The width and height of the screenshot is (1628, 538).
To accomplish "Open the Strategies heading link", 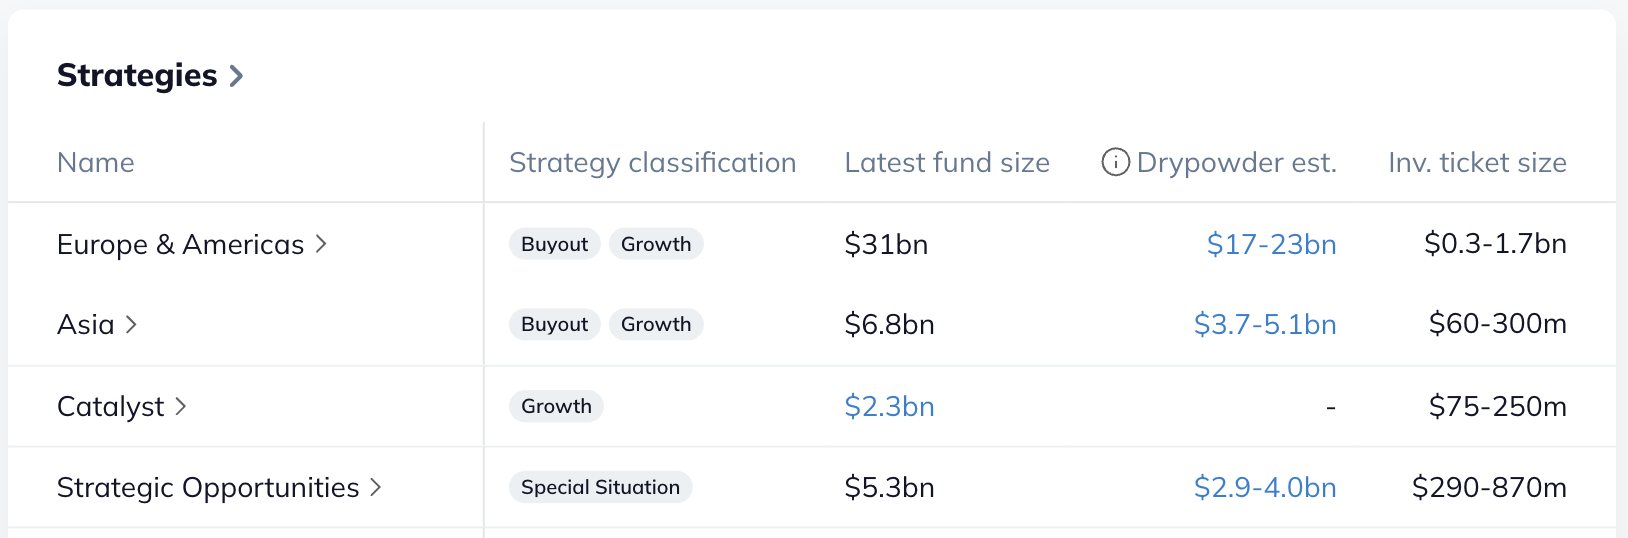I will pyautogui.click(x=137, y=76).
